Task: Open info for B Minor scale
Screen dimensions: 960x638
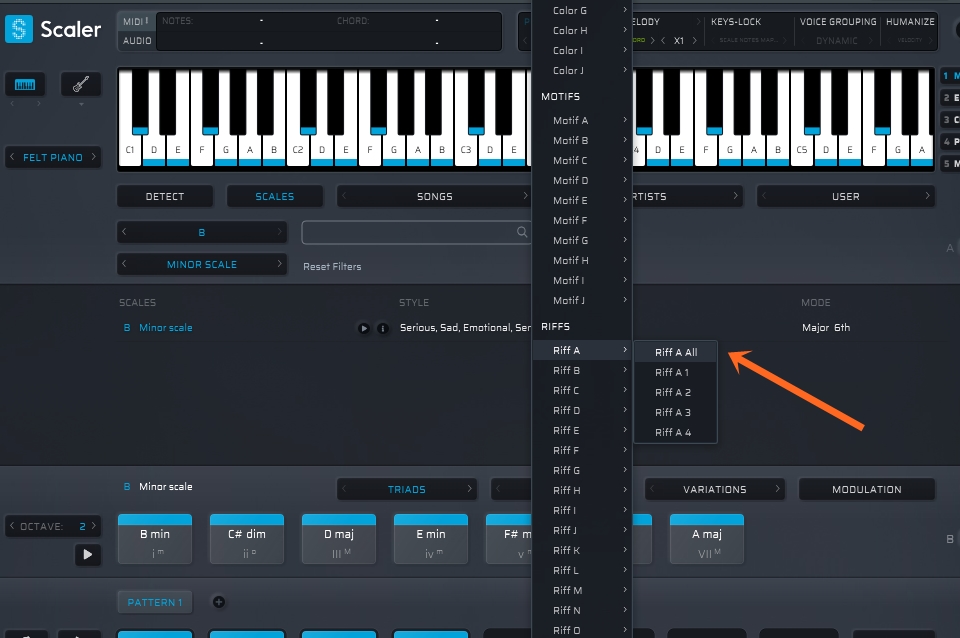Action: pos(382,328)
